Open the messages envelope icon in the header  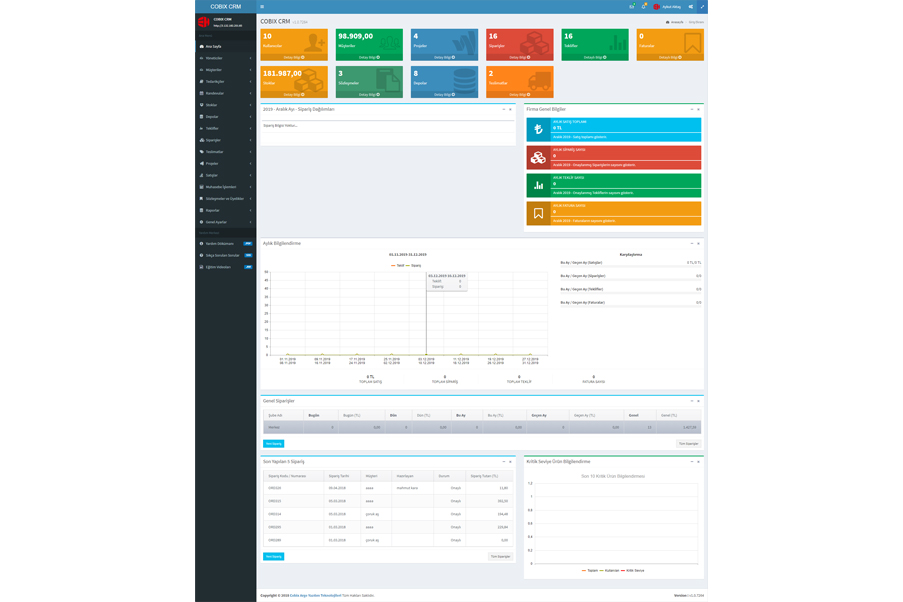pos(632,7)
